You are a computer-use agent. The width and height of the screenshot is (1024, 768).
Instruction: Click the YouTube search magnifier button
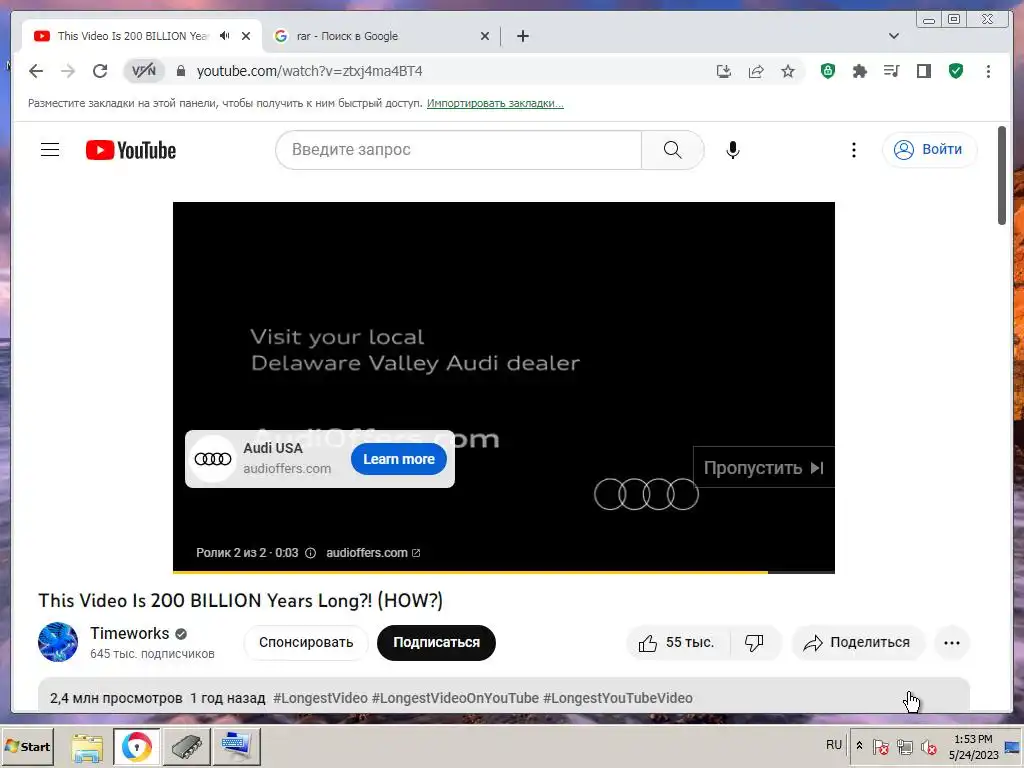coord(673,150)
